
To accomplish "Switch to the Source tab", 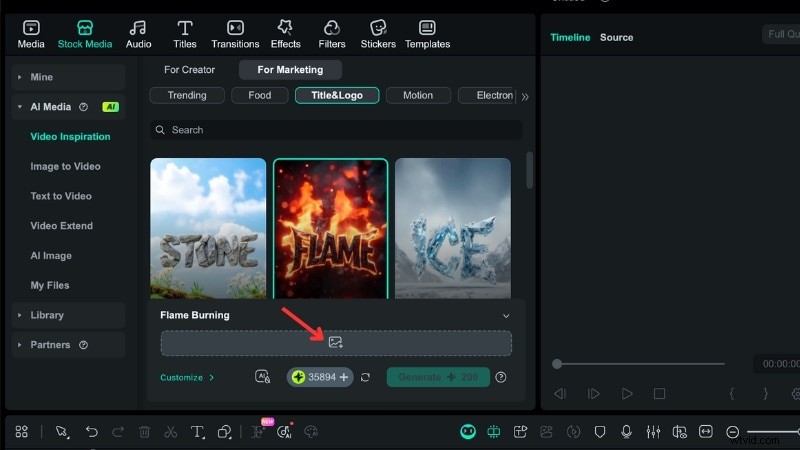I will [616, 37].
